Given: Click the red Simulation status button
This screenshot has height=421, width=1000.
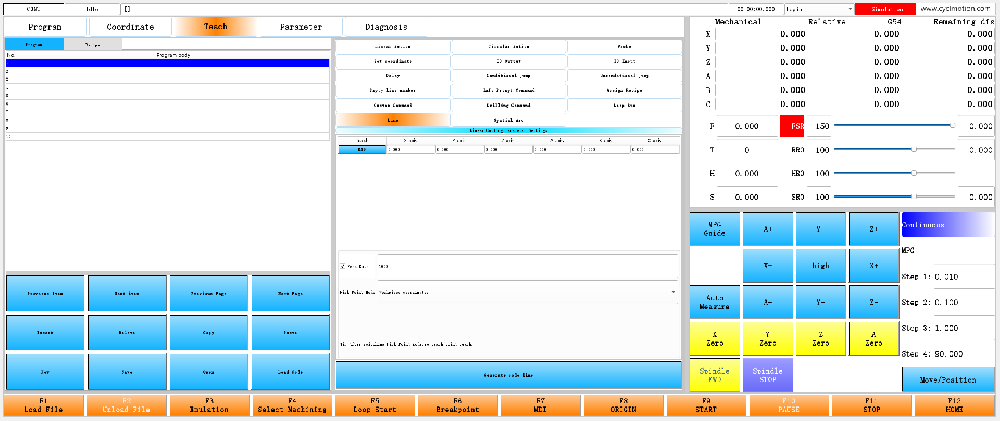Looking at the screenshot, I should coord(887,9).
